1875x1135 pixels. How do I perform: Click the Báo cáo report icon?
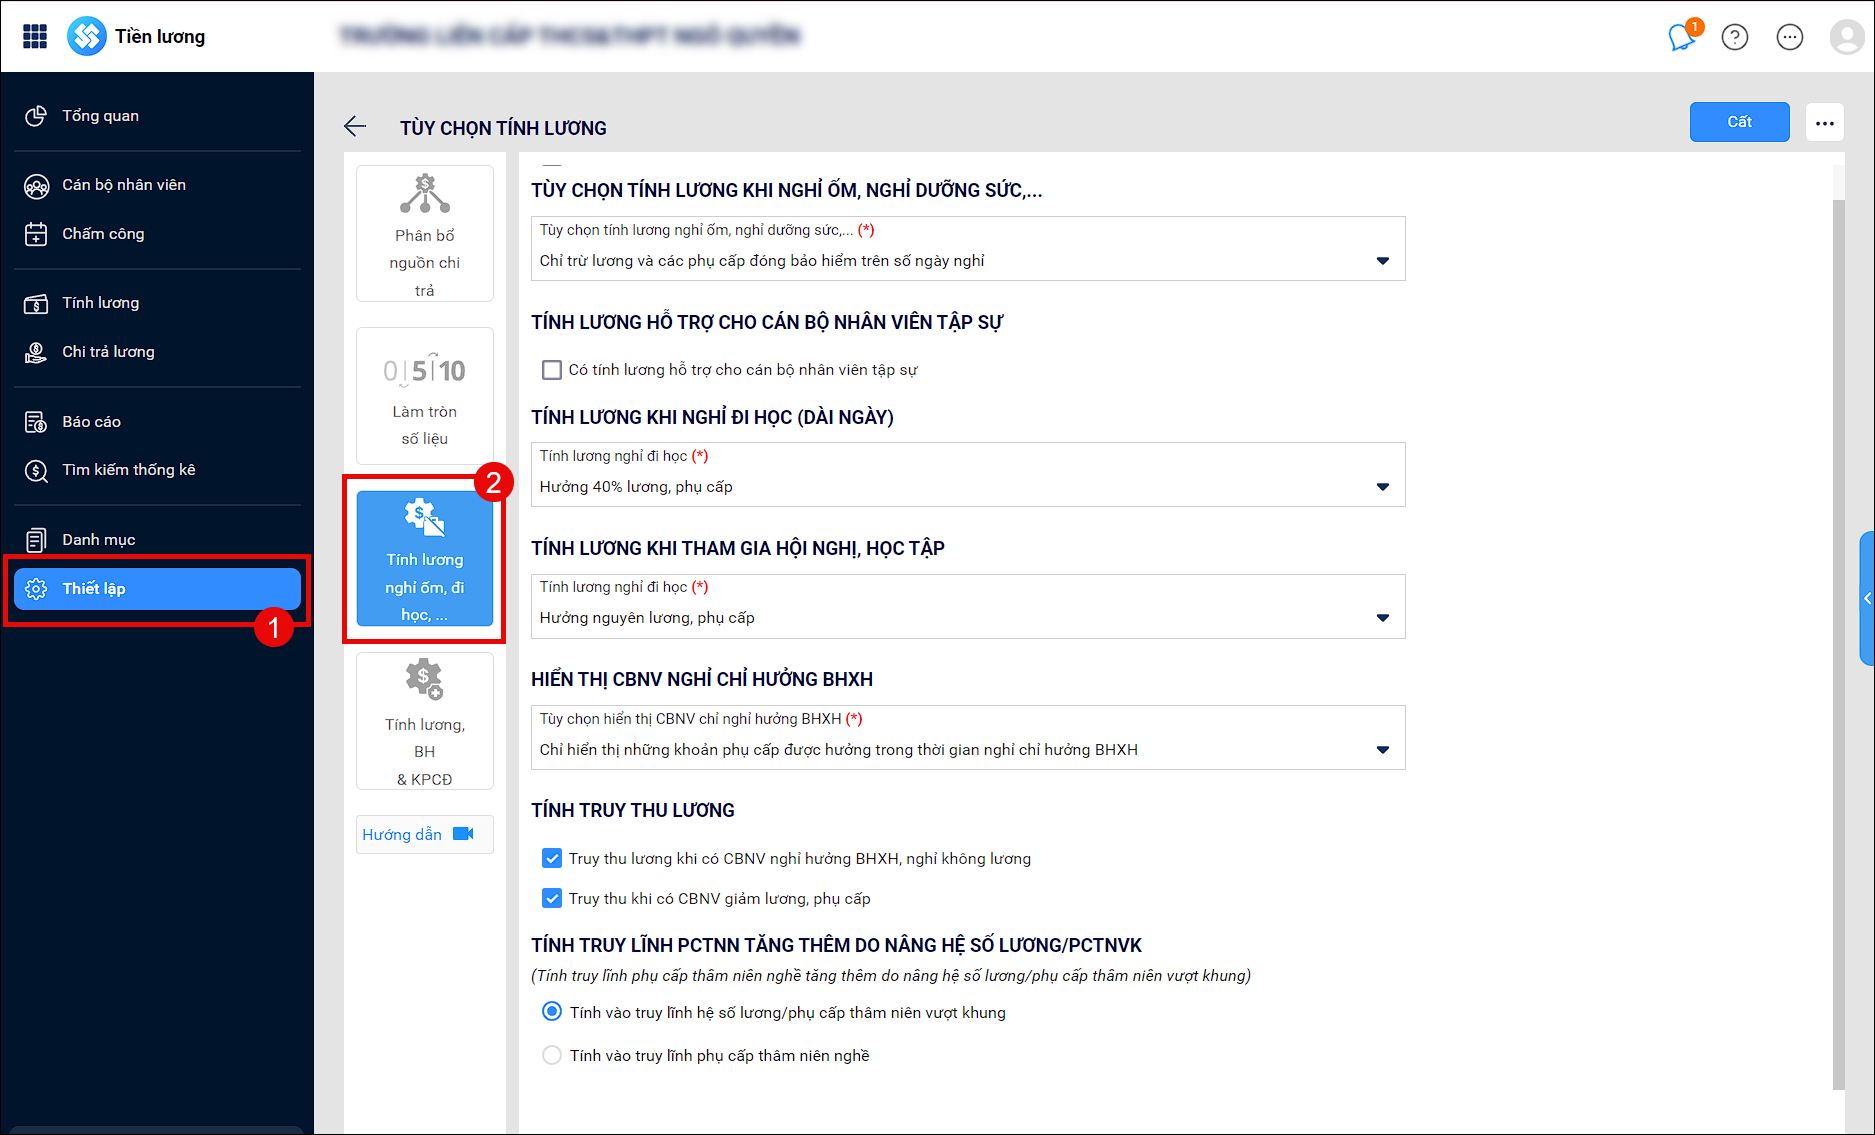click(x=36, y=422)
